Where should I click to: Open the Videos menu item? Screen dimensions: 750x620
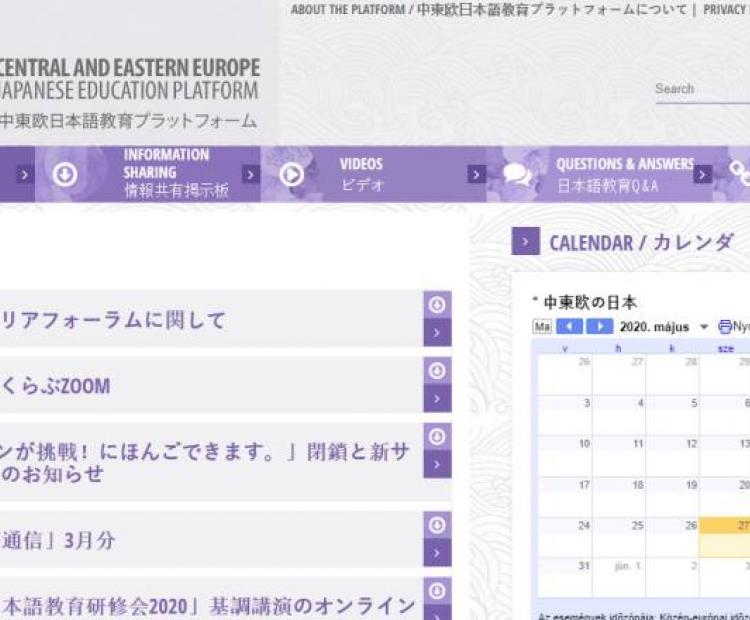(x=361, y=173)
